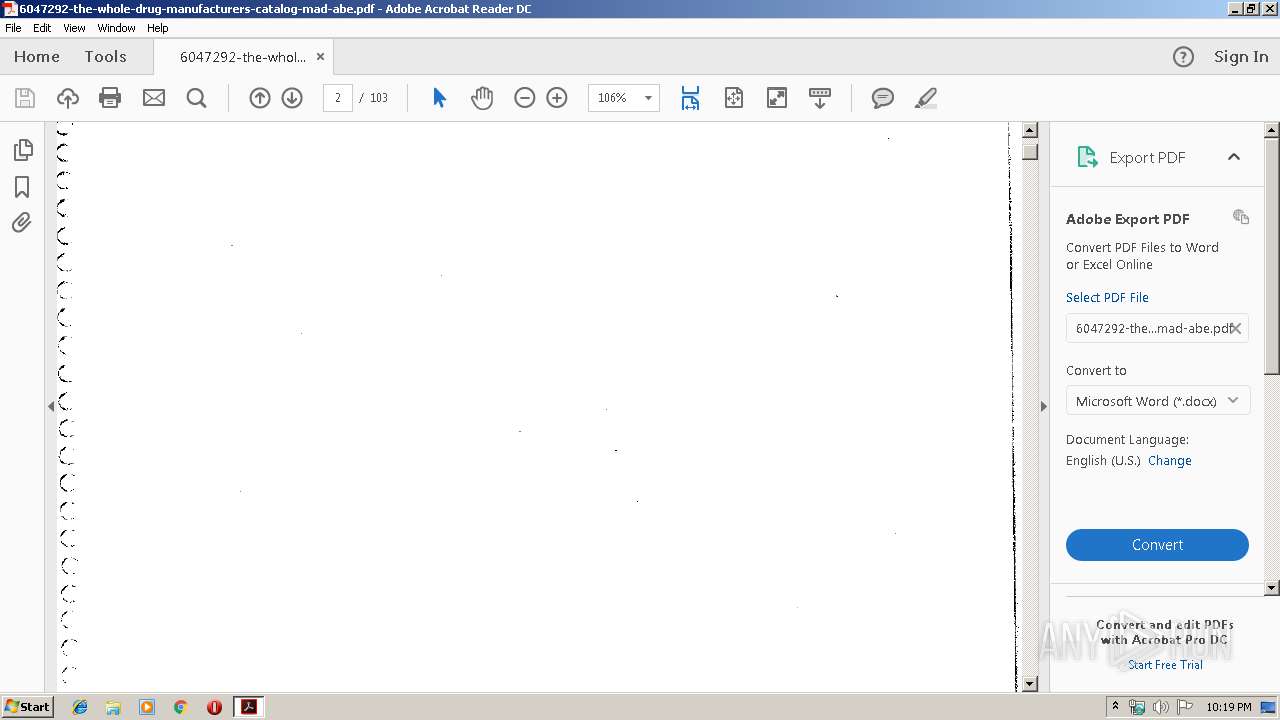The width and height of the screenshot is (1280, 720).
Task: Zoom out with the minus icon
Action: point(525,98)
